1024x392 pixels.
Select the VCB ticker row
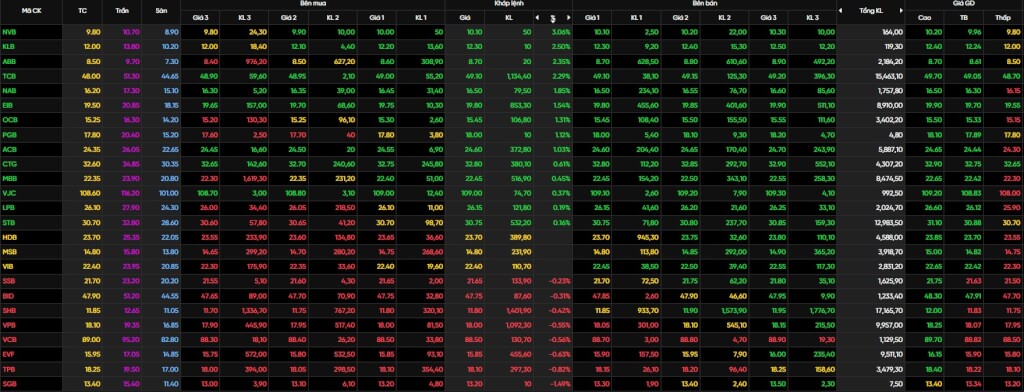[x=512, y=340]
